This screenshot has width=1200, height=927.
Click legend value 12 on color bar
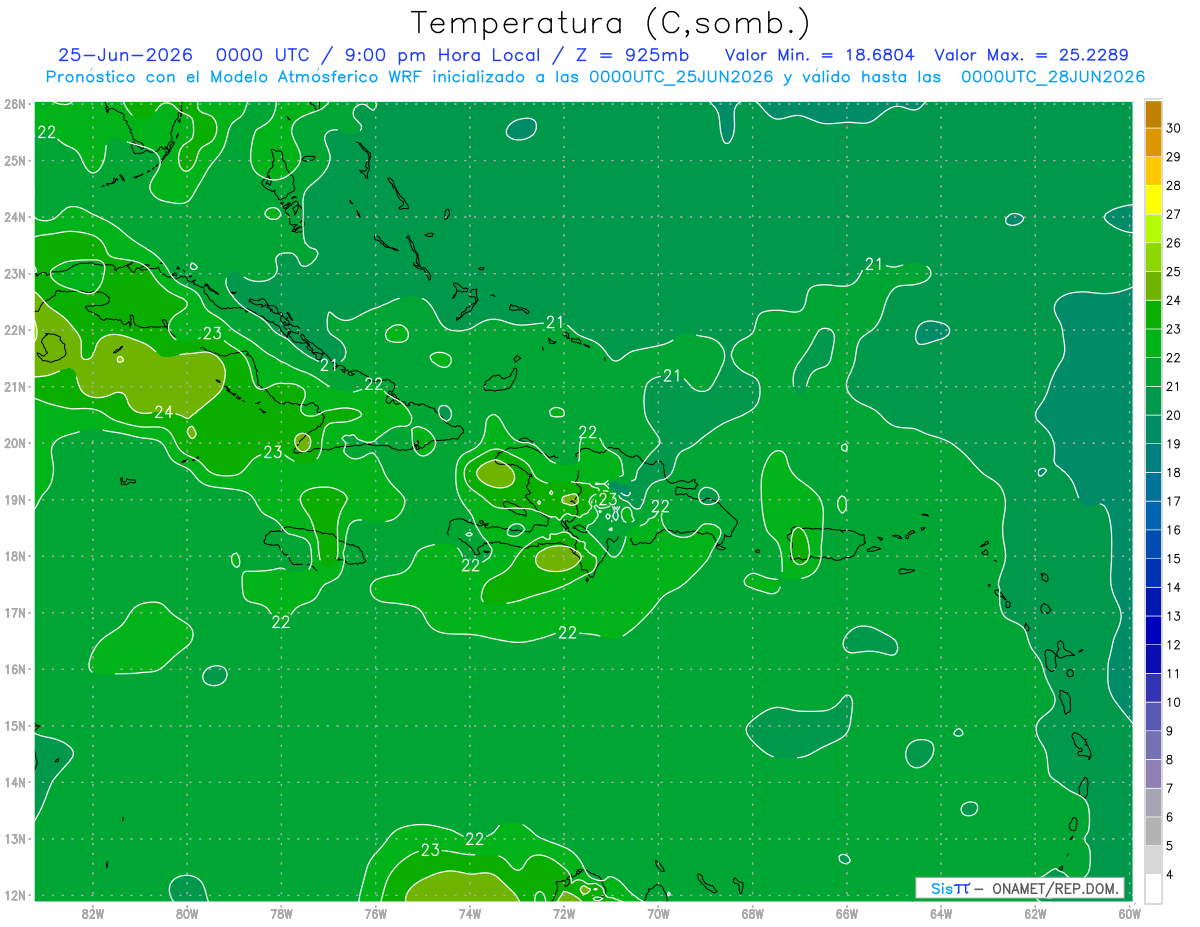(x=1173, y=645)
